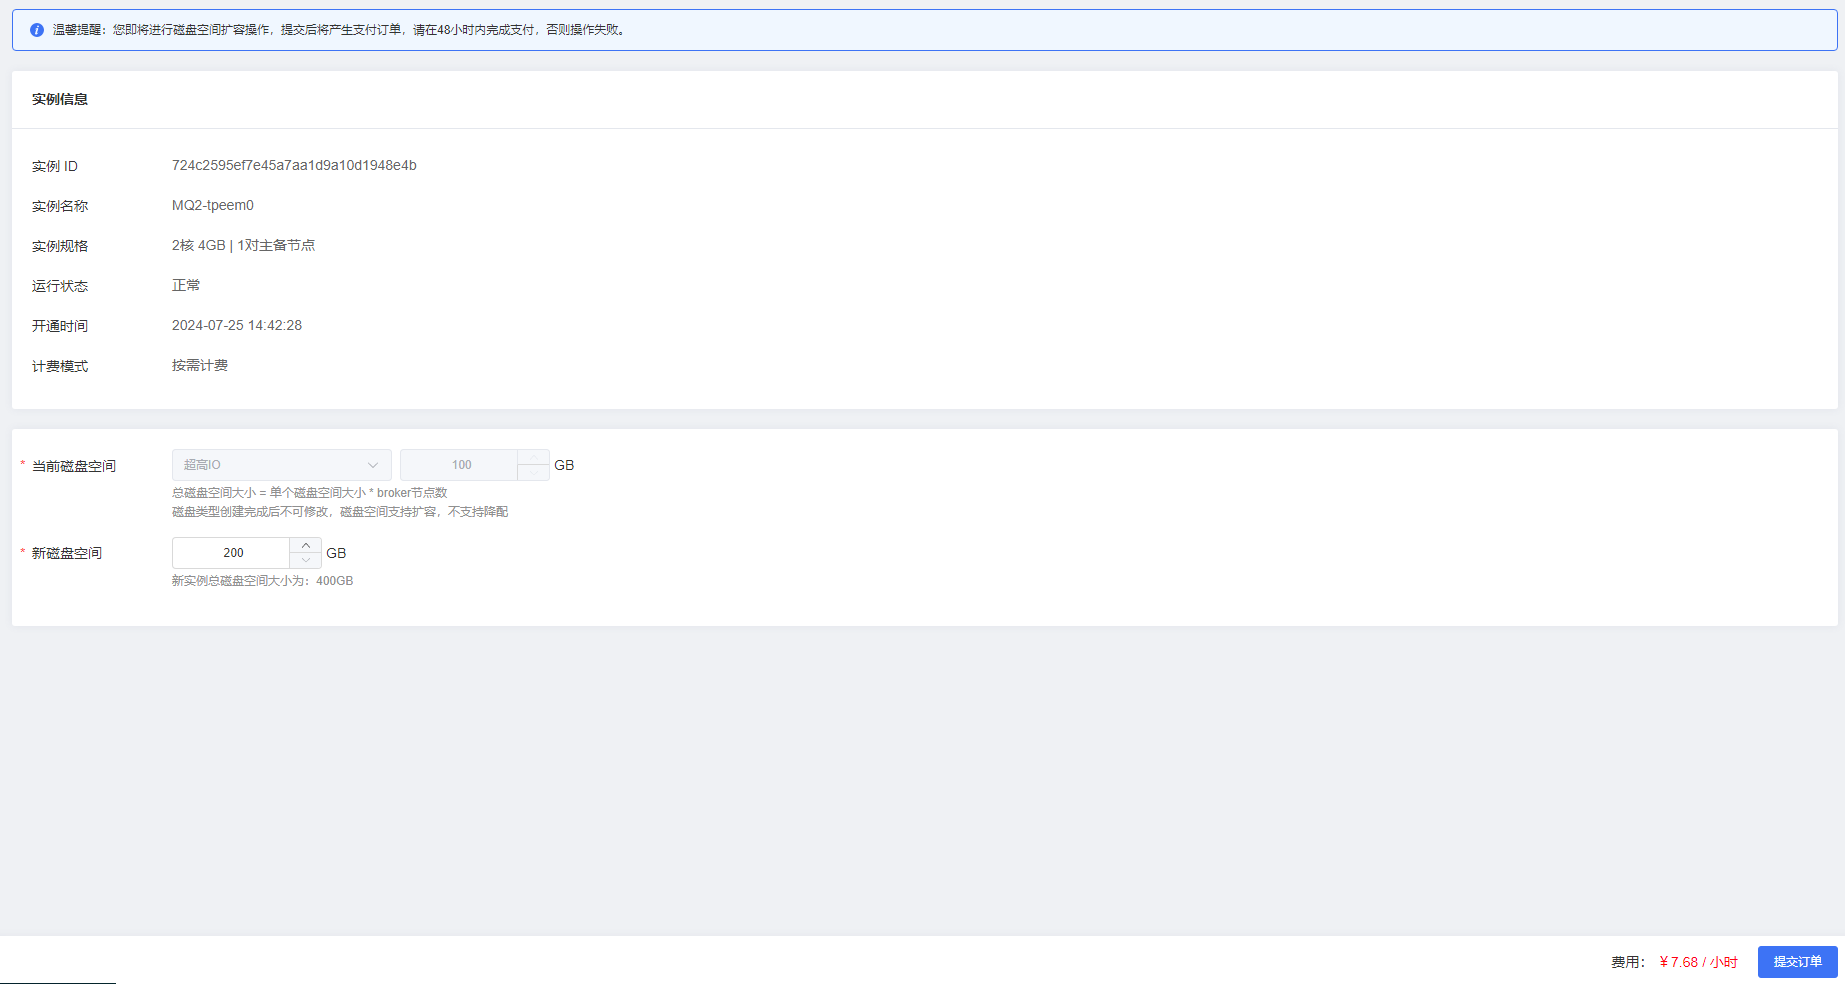
Task: Click the 实例信息 section heading
Action: coord(60,99)
